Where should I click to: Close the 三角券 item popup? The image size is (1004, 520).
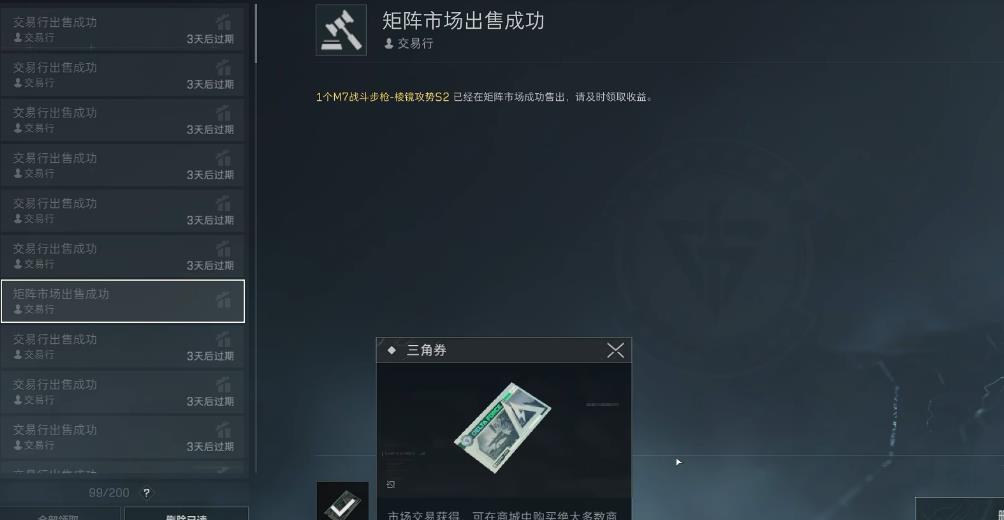(615, 350)
